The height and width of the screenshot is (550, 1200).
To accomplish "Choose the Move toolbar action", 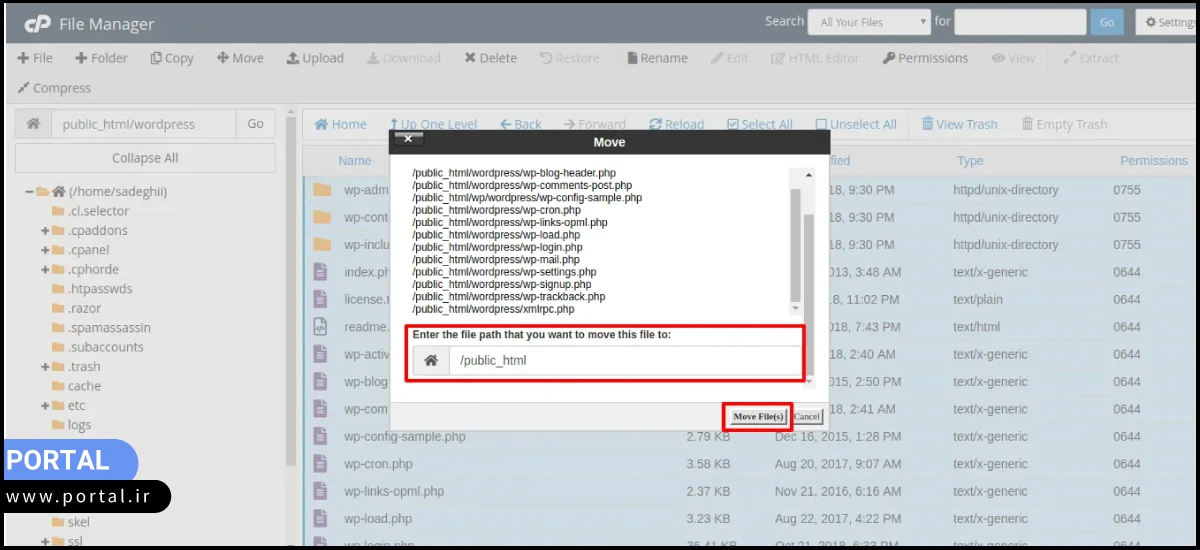I will coord(240,58).
